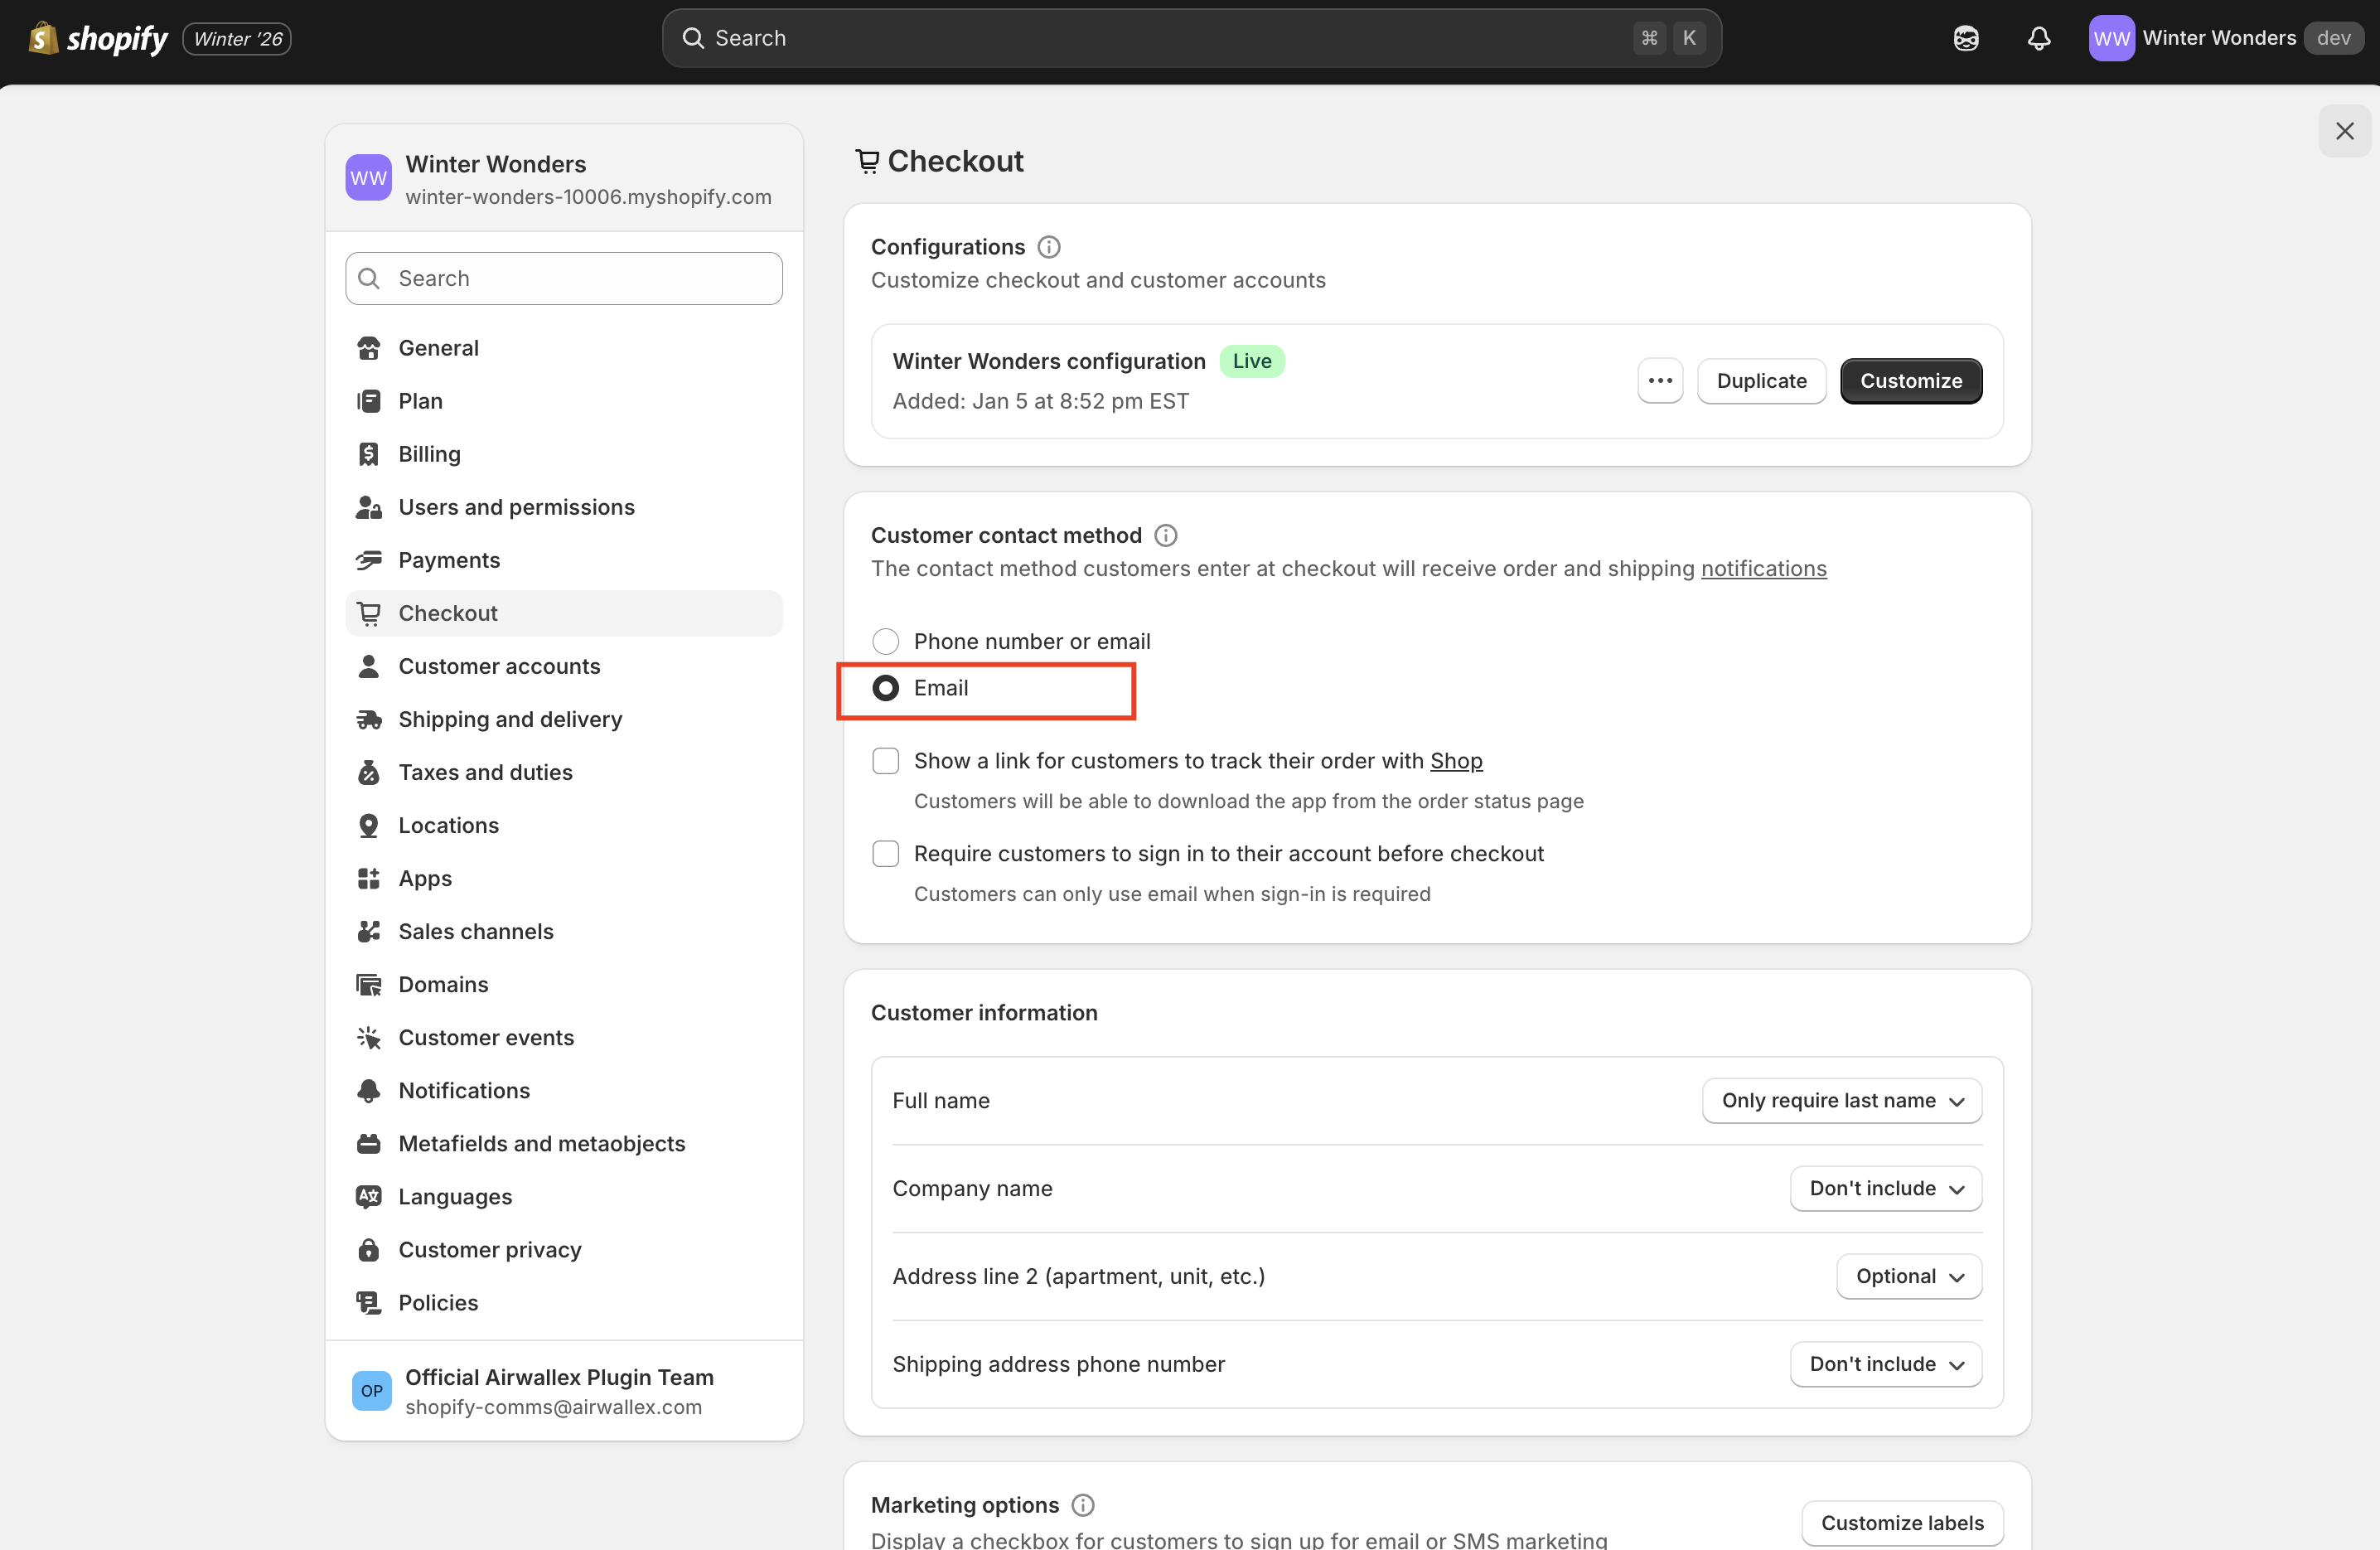
Task: Open the notifications link in contact method text
Action: (x=1764, y=568)
